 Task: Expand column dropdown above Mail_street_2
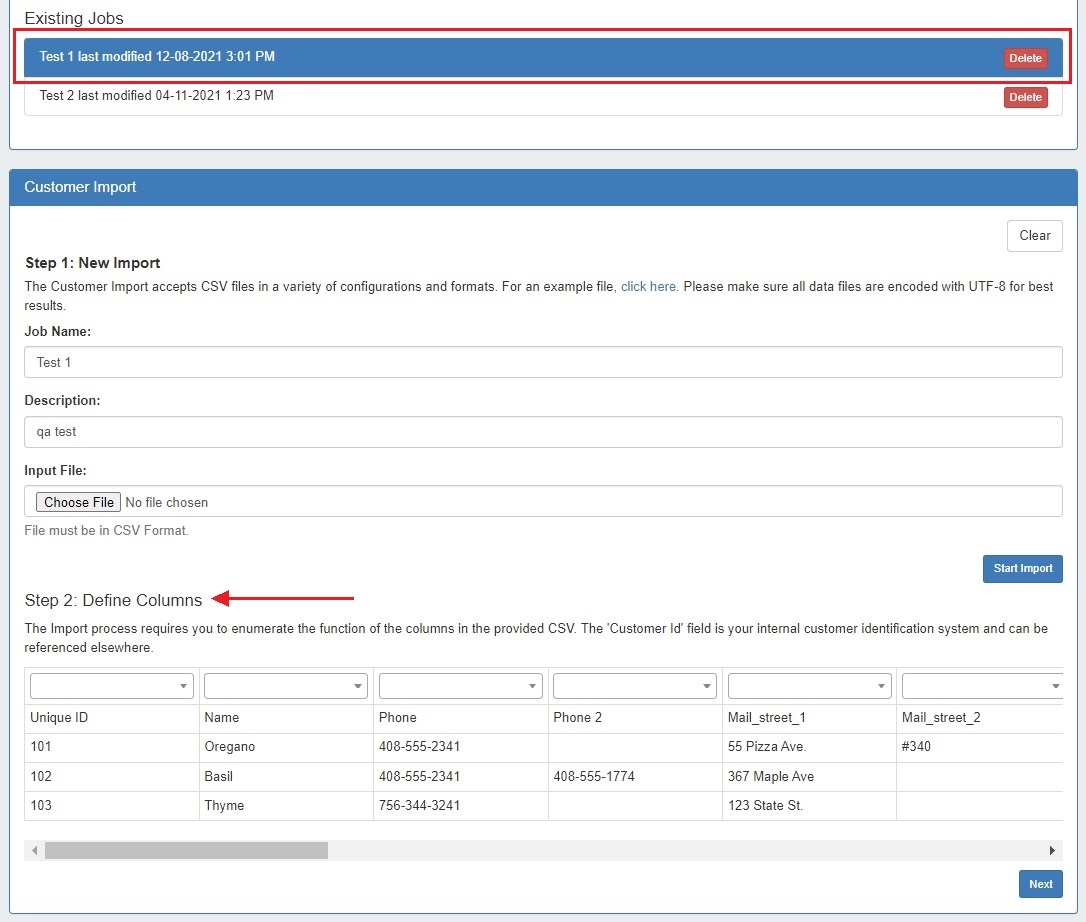pos(981,686)
